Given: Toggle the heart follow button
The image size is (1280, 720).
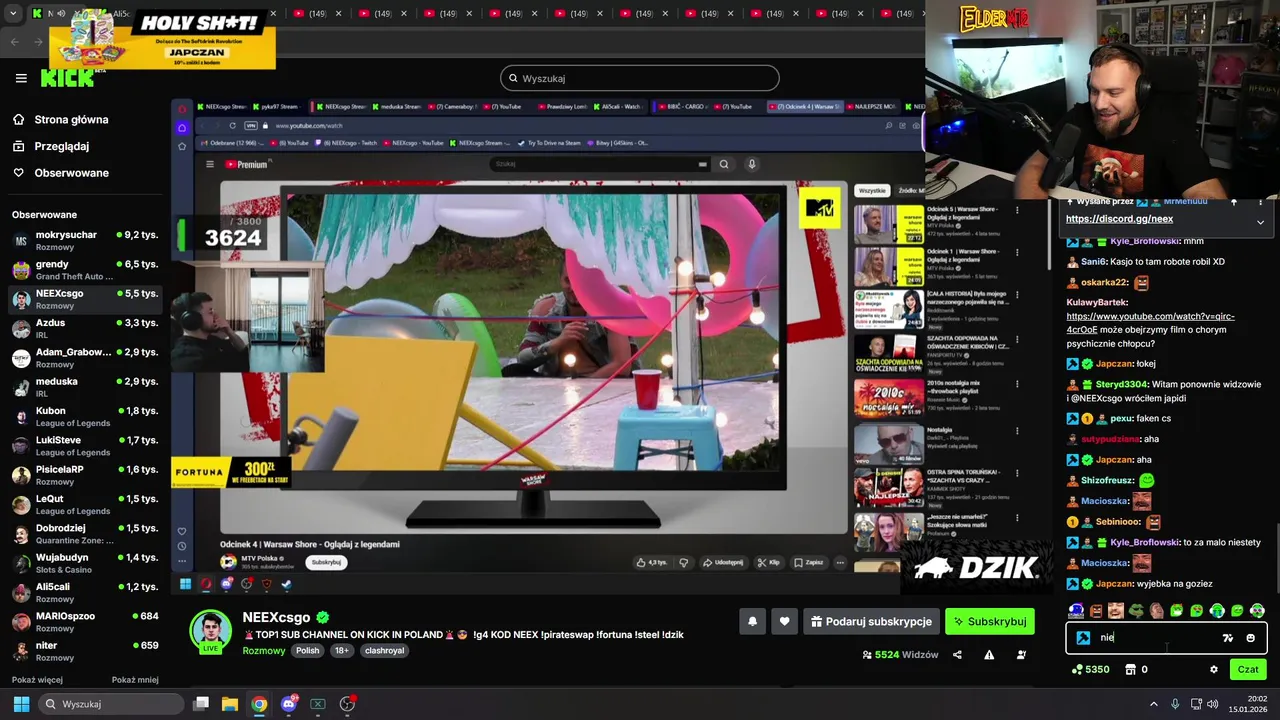Looking at the screenshot, I should pyautogui.click(x=784, y=622).
